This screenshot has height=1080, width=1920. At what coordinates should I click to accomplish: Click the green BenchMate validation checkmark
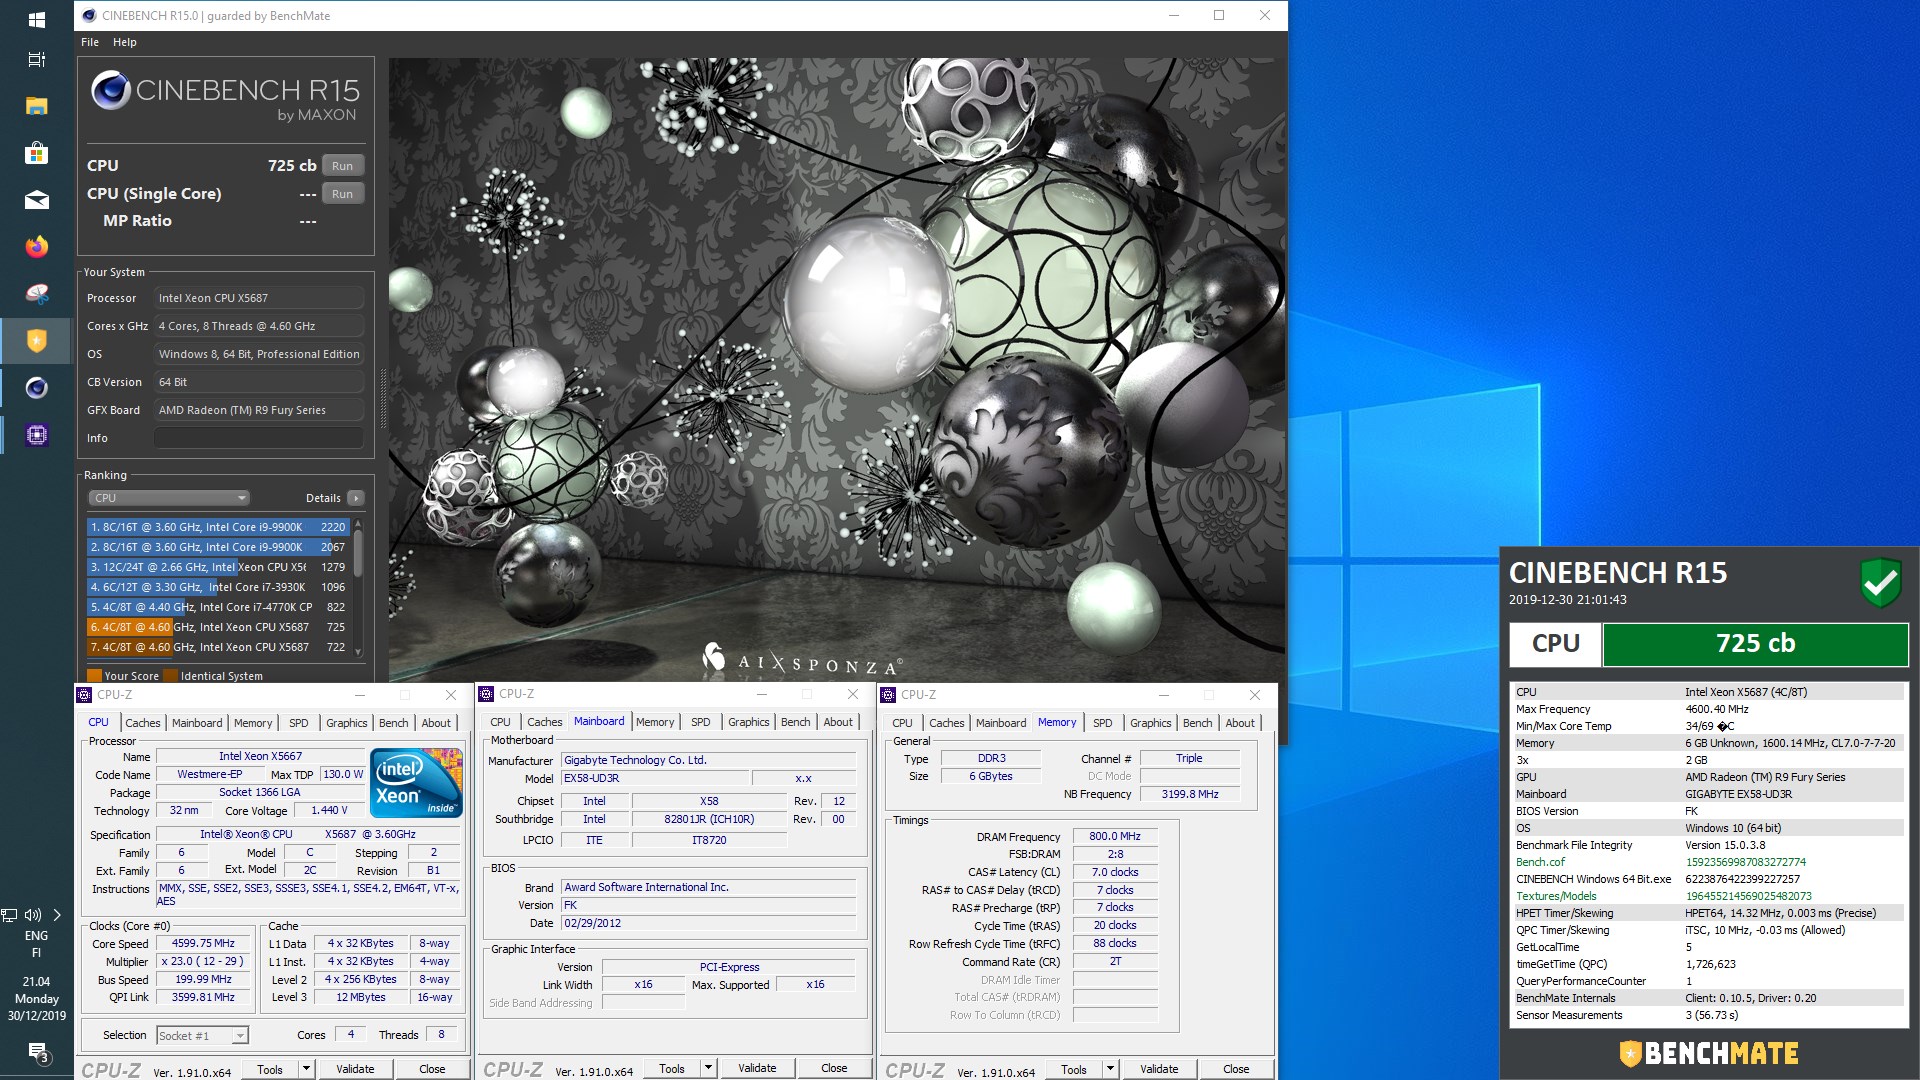[x=1880, y=582]
